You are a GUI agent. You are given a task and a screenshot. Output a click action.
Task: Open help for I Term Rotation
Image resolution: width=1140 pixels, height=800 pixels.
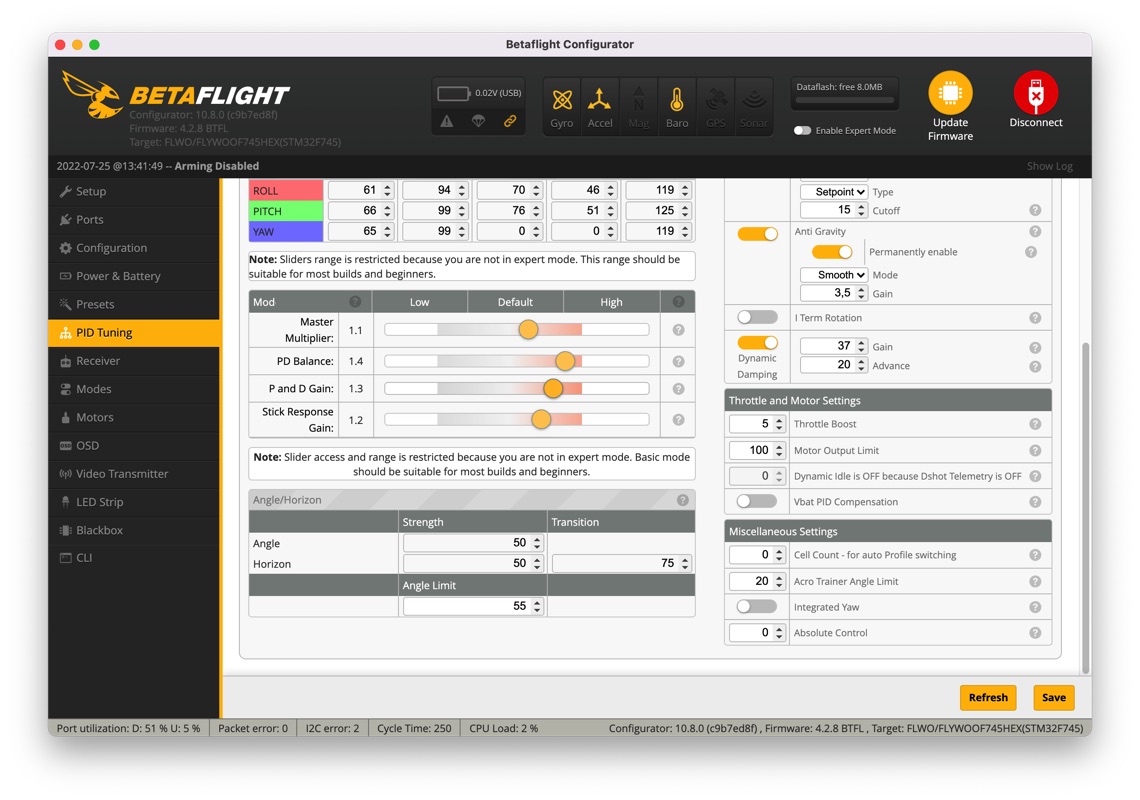pyautogui.click(x=1035, y=318)
